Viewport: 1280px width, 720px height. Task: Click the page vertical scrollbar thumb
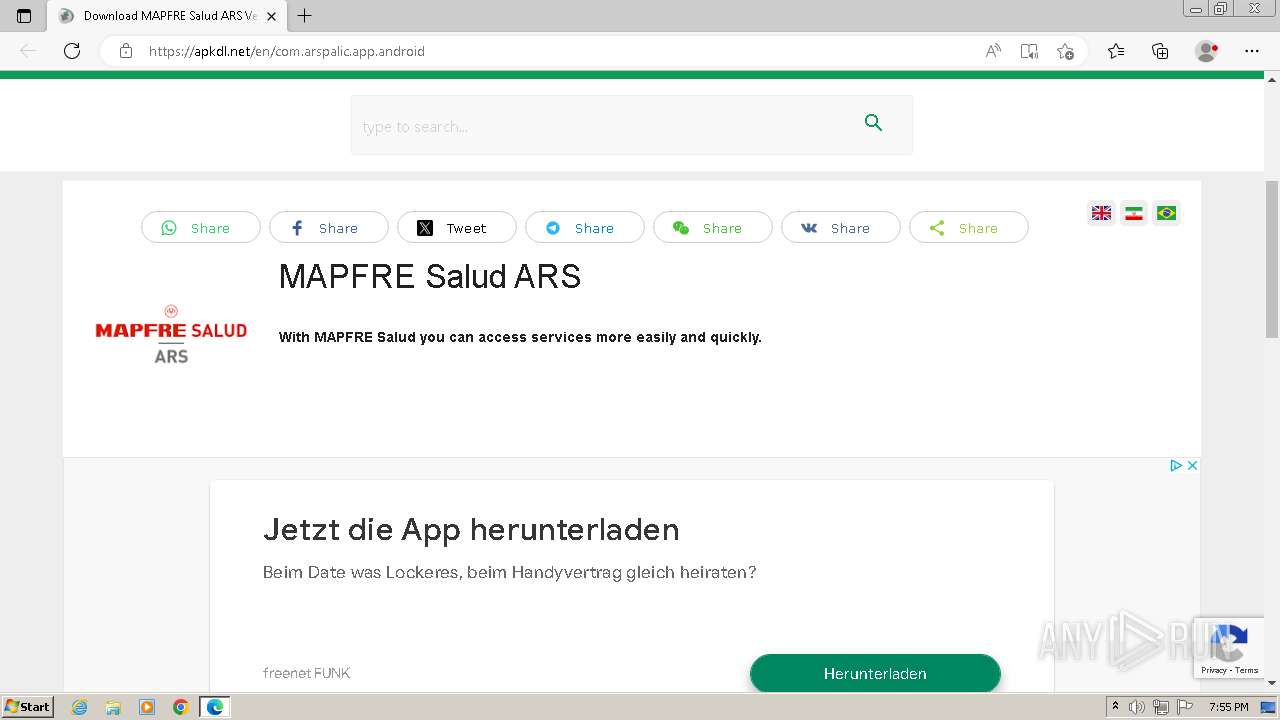click(x=1272, y=258)
